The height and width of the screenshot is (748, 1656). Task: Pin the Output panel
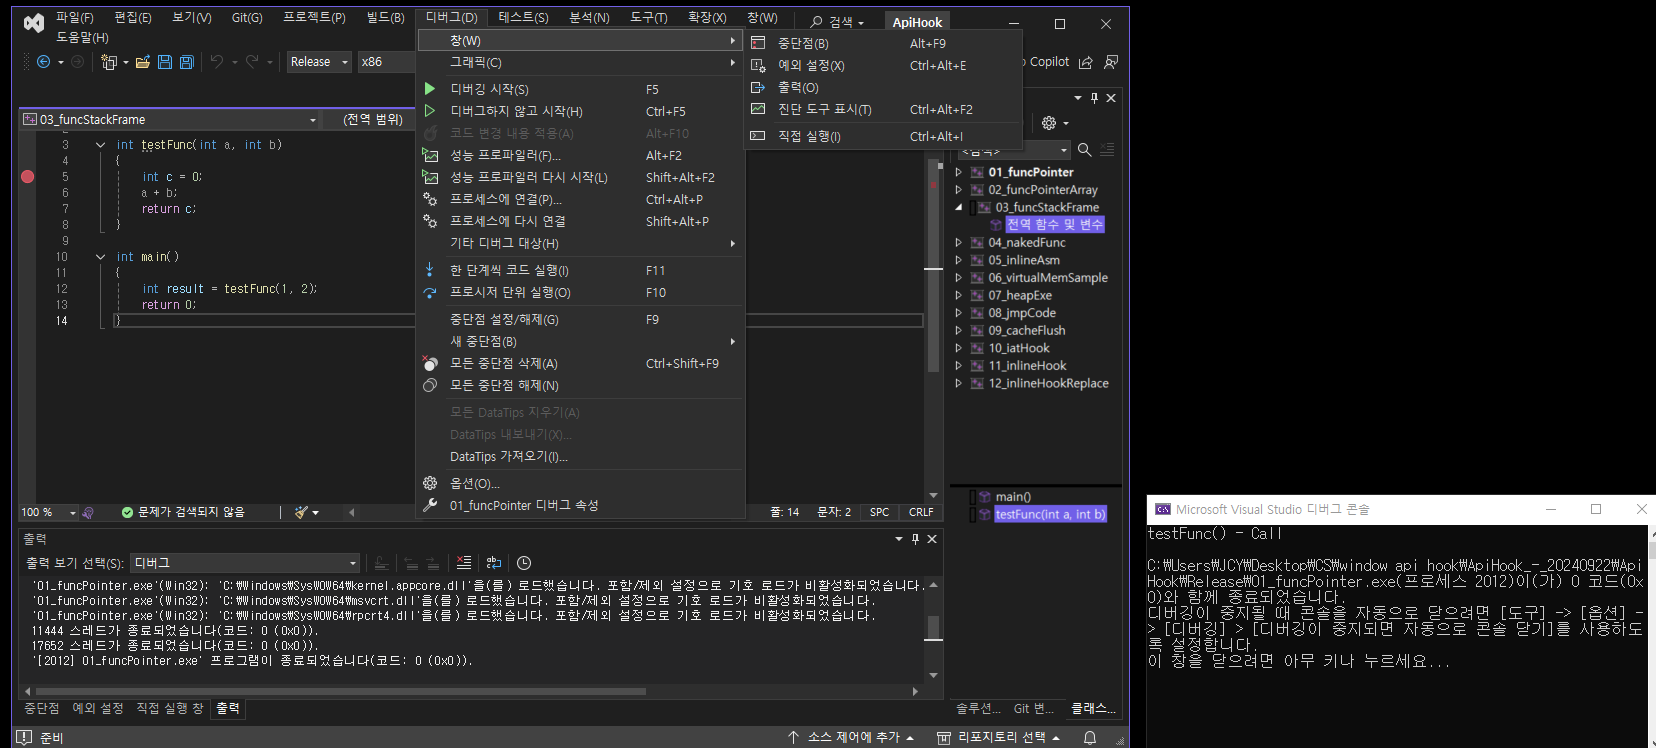[x=915, y=539]
